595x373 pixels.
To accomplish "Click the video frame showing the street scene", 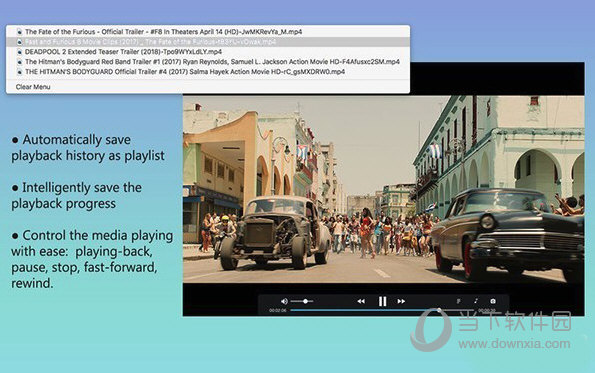I will [383, 189].
